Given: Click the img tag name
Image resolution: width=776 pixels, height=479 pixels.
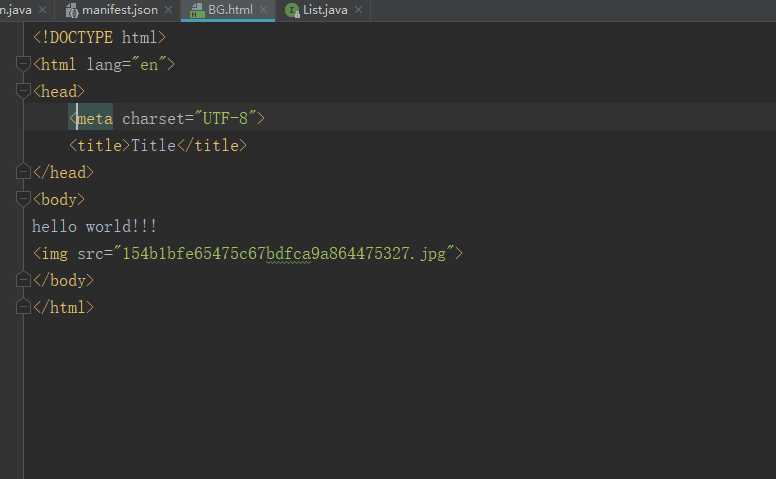Looking at the screenshot, I should pyautogui.click(x=54, y=253).
